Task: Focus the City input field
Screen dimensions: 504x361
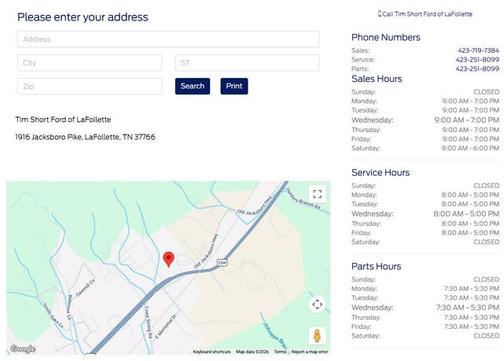Action: (89, 63)
